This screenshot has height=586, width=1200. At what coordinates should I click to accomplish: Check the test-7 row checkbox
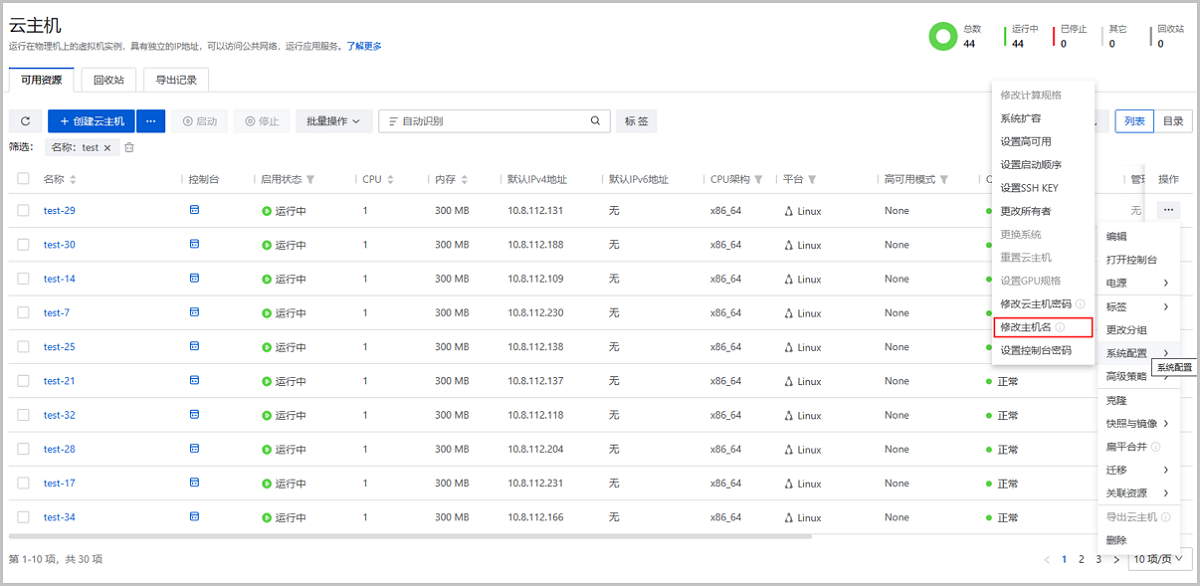click(23, 313)
